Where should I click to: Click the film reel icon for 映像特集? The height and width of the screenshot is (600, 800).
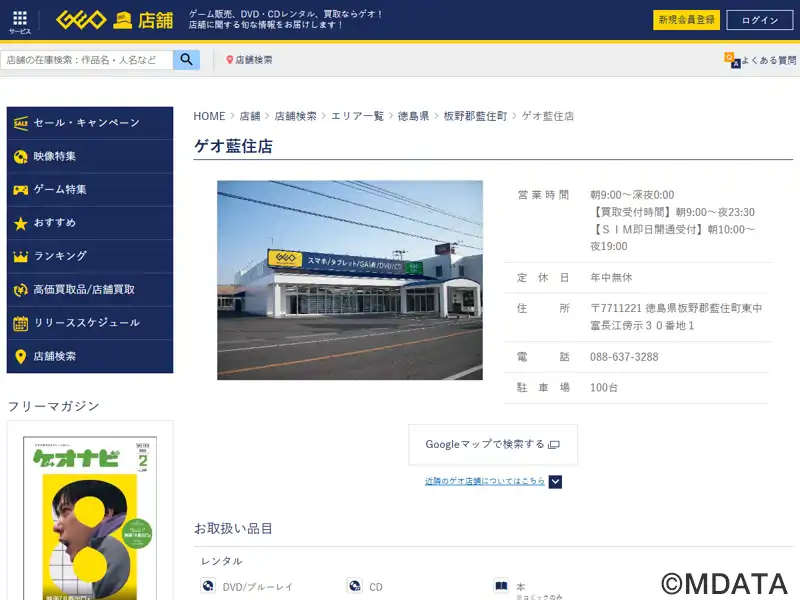pyautogui.click(x=21, y=157)
